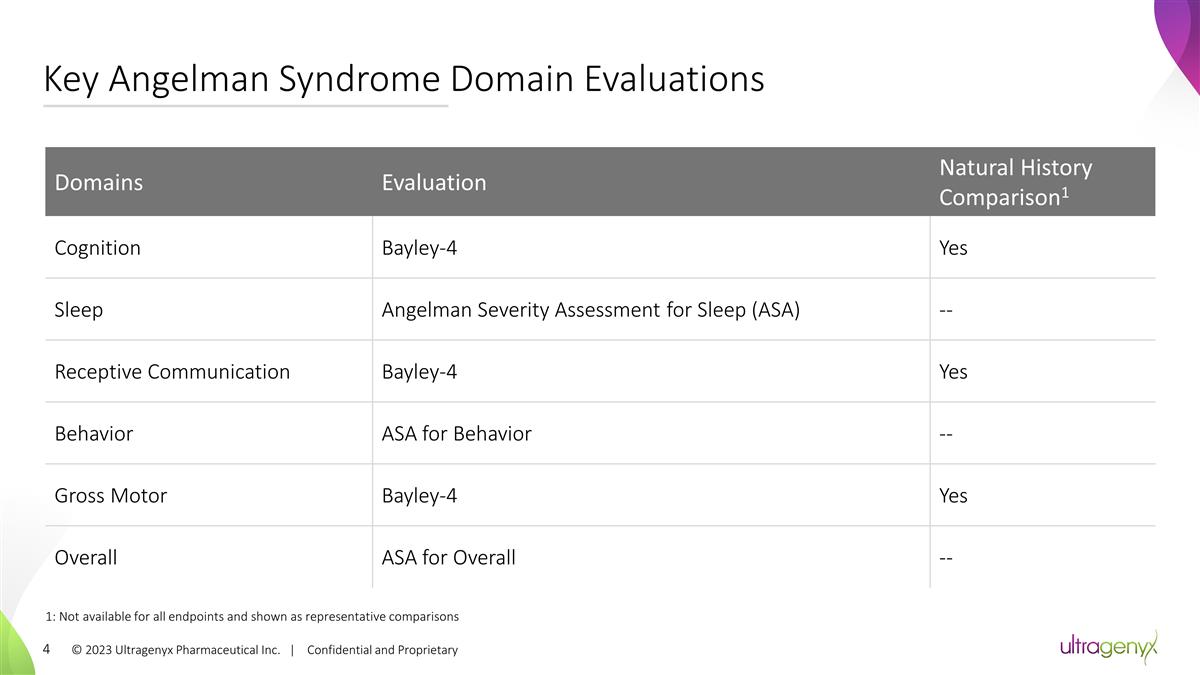This screenshot has width=1200, height=675.
Task: Click the Evaluation column header
Action: [x=434, y=182]
